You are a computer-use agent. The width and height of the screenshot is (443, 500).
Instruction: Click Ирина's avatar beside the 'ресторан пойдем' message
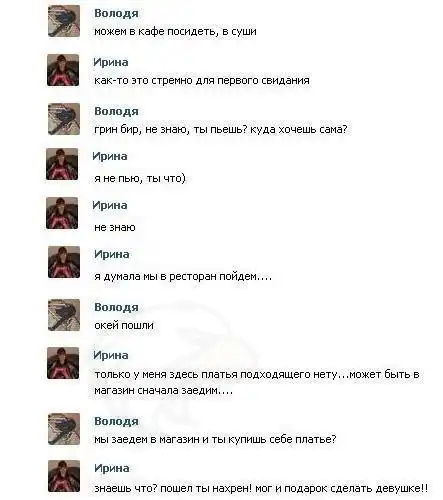coord(64,262)
